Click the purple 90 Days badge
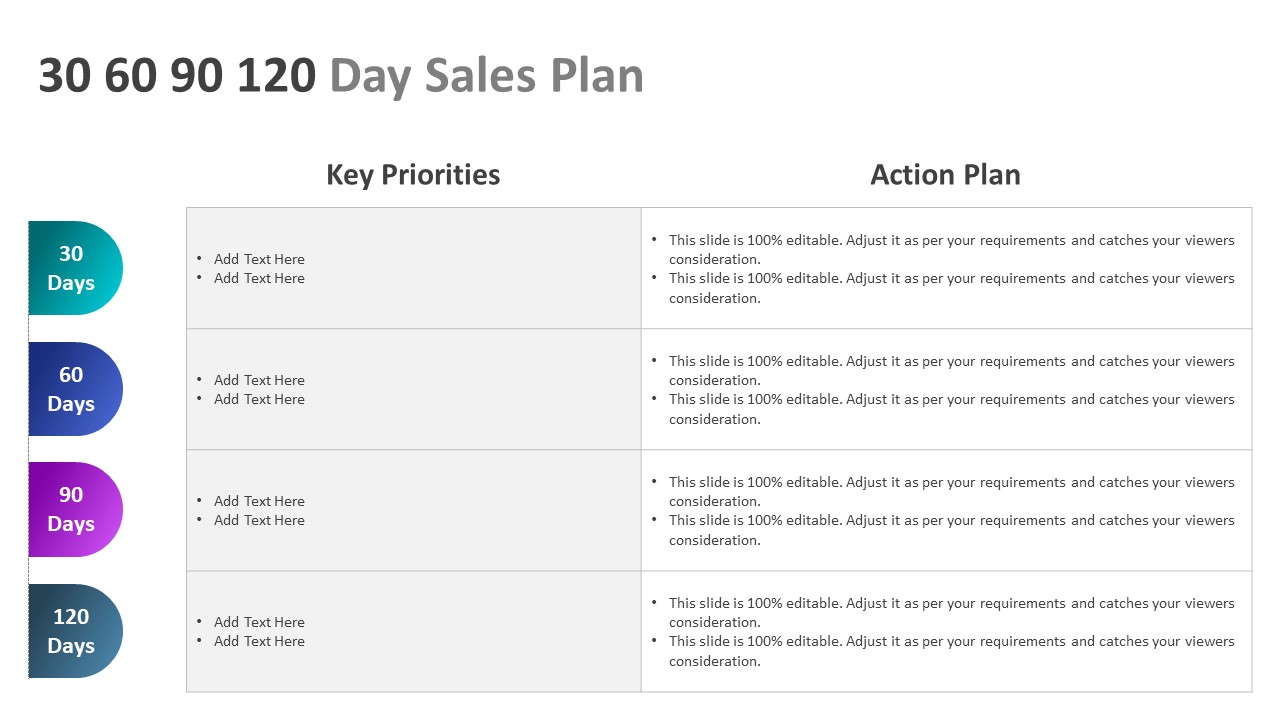This screenshot has height=720, width=1280. [x=74, y=509]
